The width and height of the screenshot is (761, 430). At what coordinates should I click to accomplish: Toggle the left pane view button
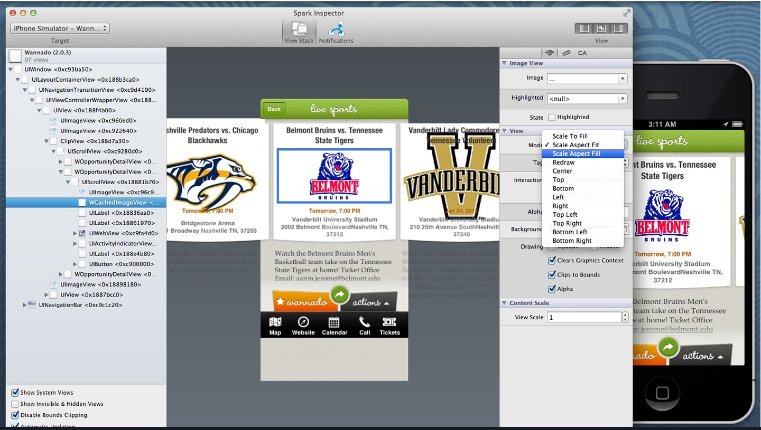point(584,28)
